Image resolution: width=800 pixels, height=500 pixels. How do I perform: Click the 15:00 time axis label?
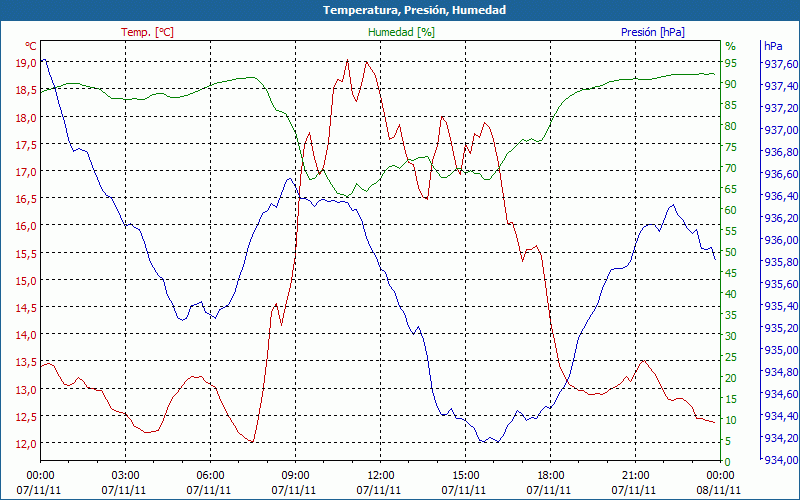(466, 476)
